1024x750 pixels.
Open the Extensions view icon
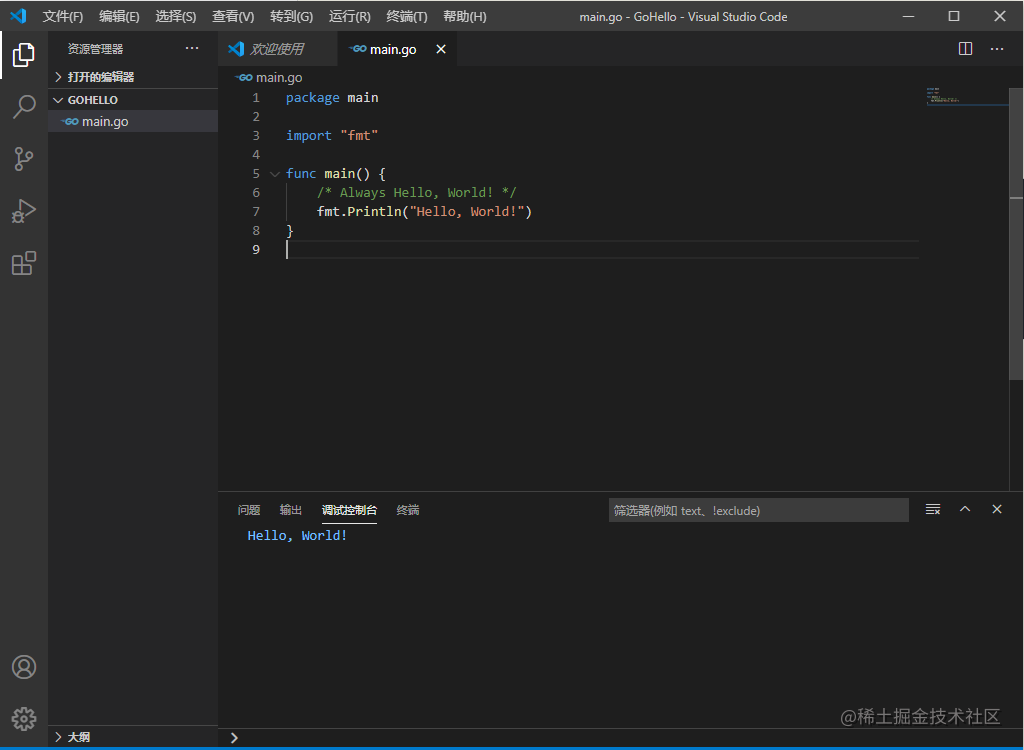click(24, 263)
